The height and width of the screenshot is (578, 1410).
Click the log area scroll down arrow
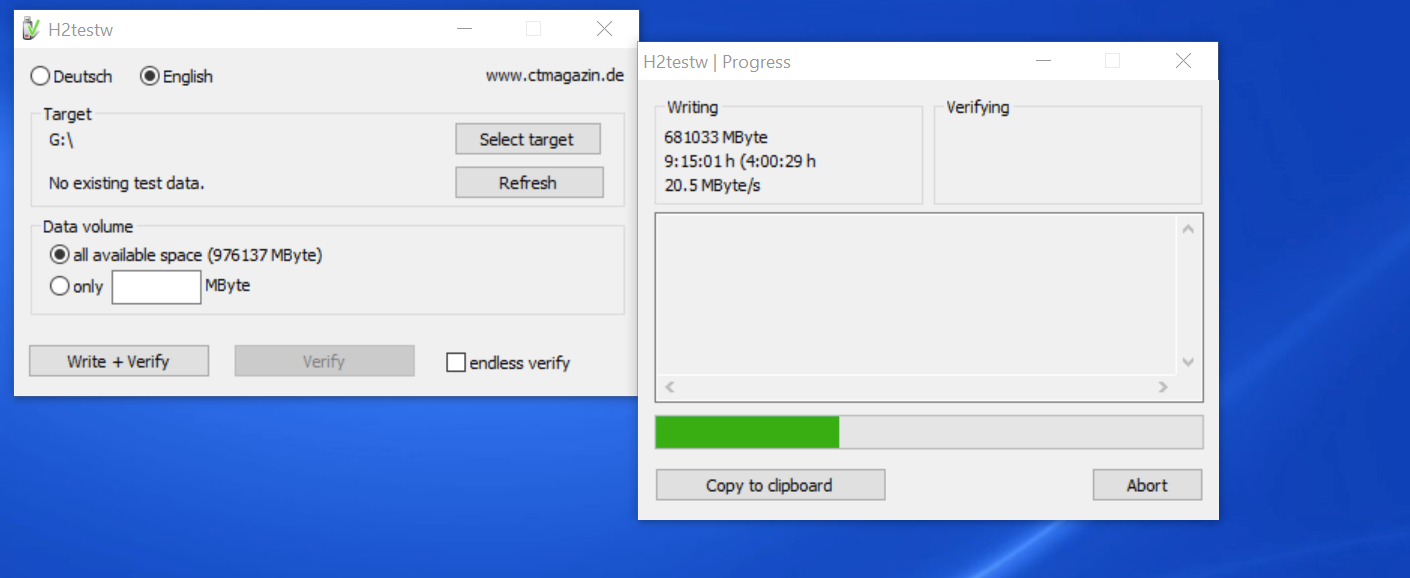(1188, 362)
